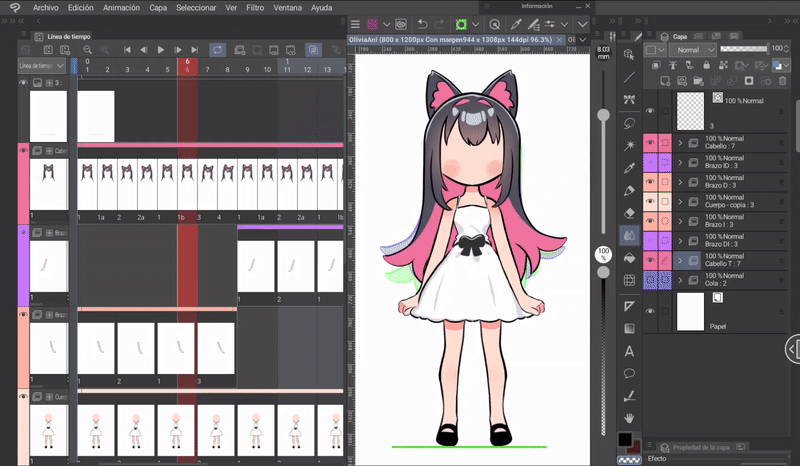Step back to the previous frame
Image resolution: width=800 pixels, height=466 pixels.
tap(144, 50)
